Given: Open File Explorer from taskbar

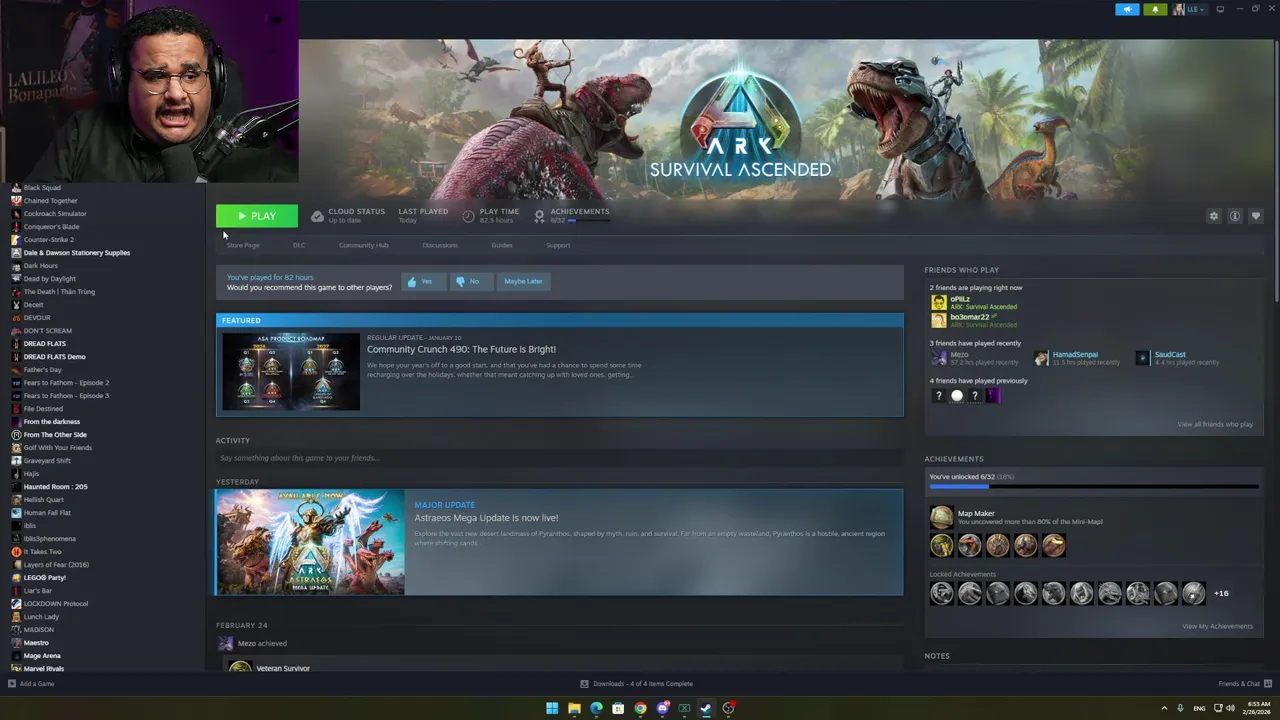Looking at the screenshot, I should tap(574, 708).
